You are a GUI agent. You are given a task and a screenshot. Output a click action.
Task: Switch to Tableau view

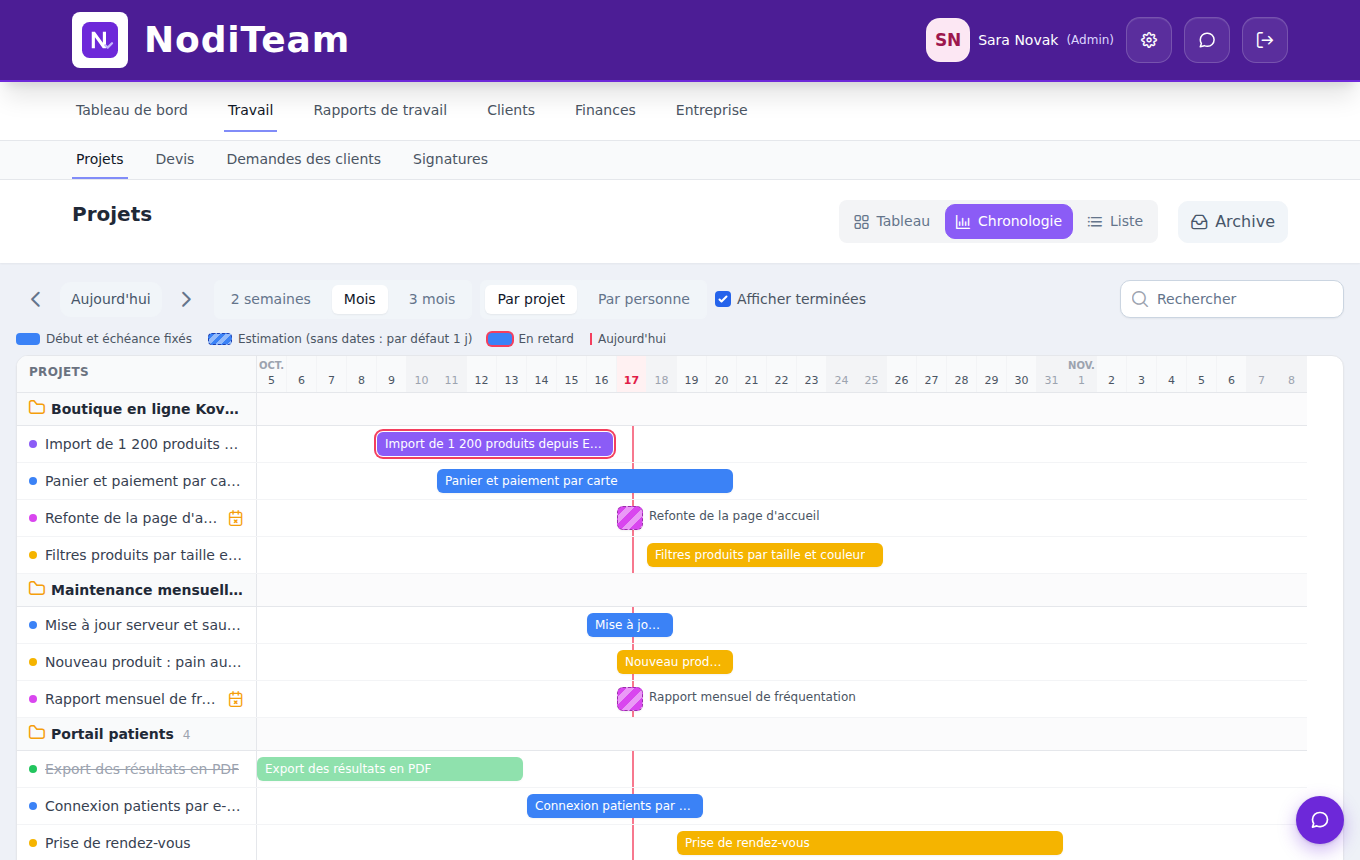coord(892,222)
